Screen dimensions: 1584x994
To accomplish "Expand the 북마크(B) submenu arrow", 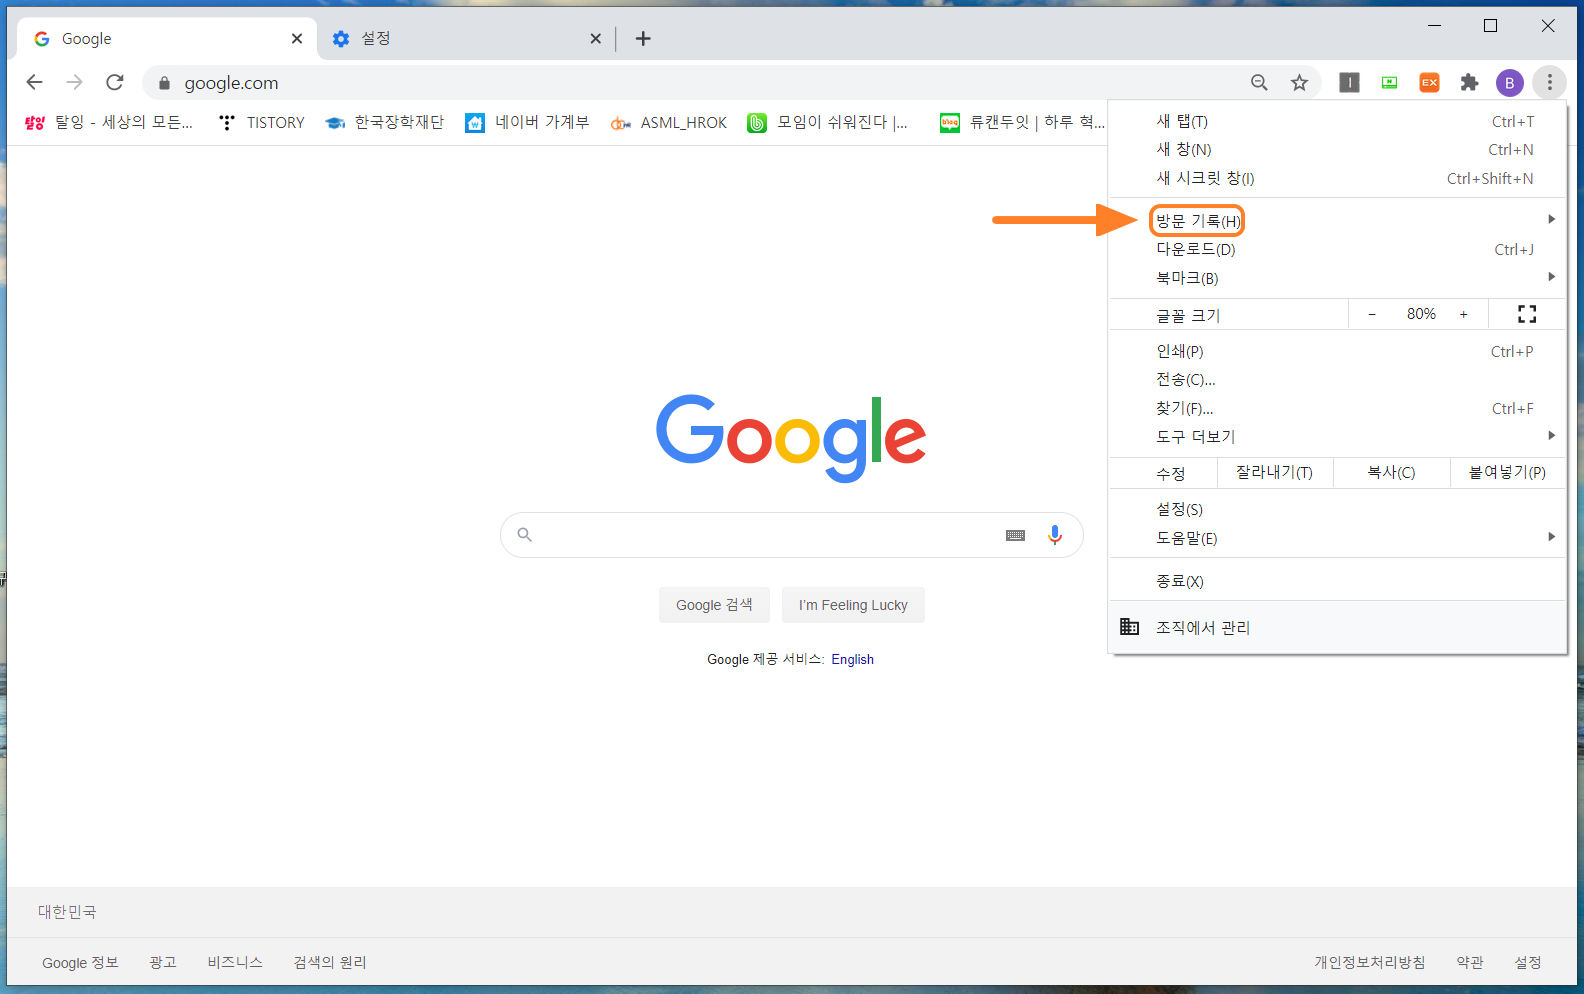I will click(1551, 277).
